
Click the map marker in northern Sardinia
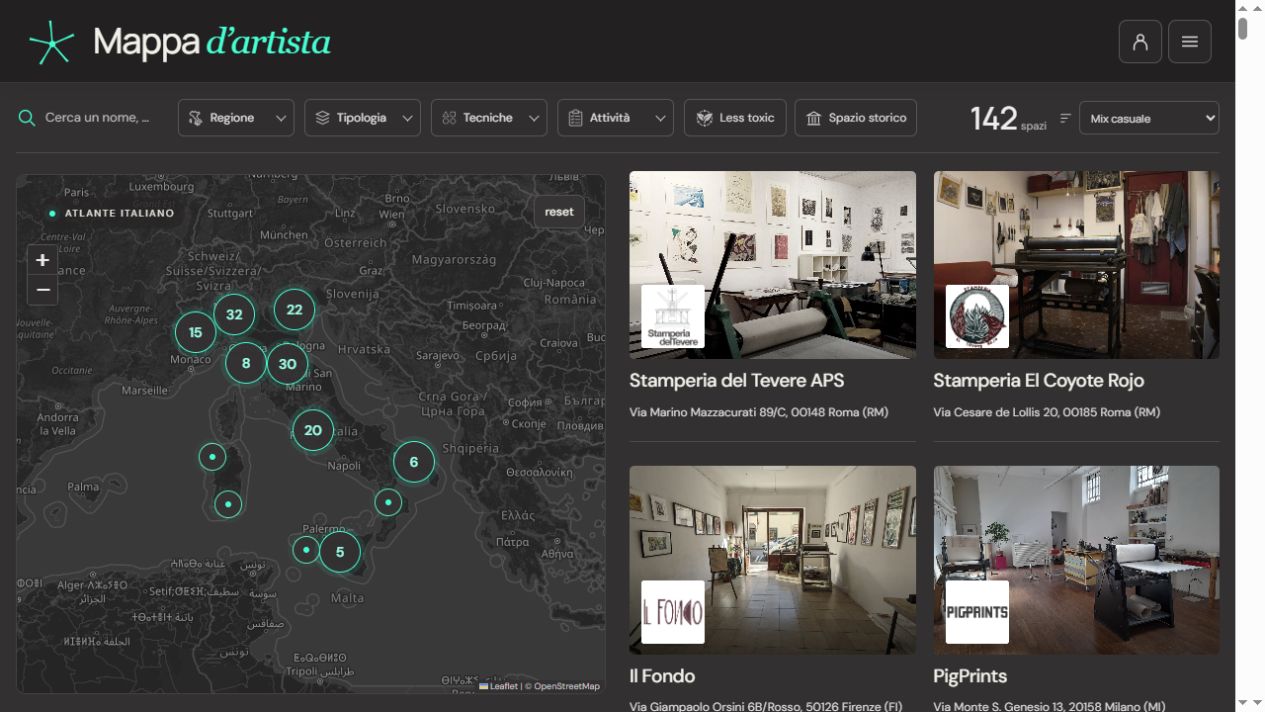click(x=212, y=457)
